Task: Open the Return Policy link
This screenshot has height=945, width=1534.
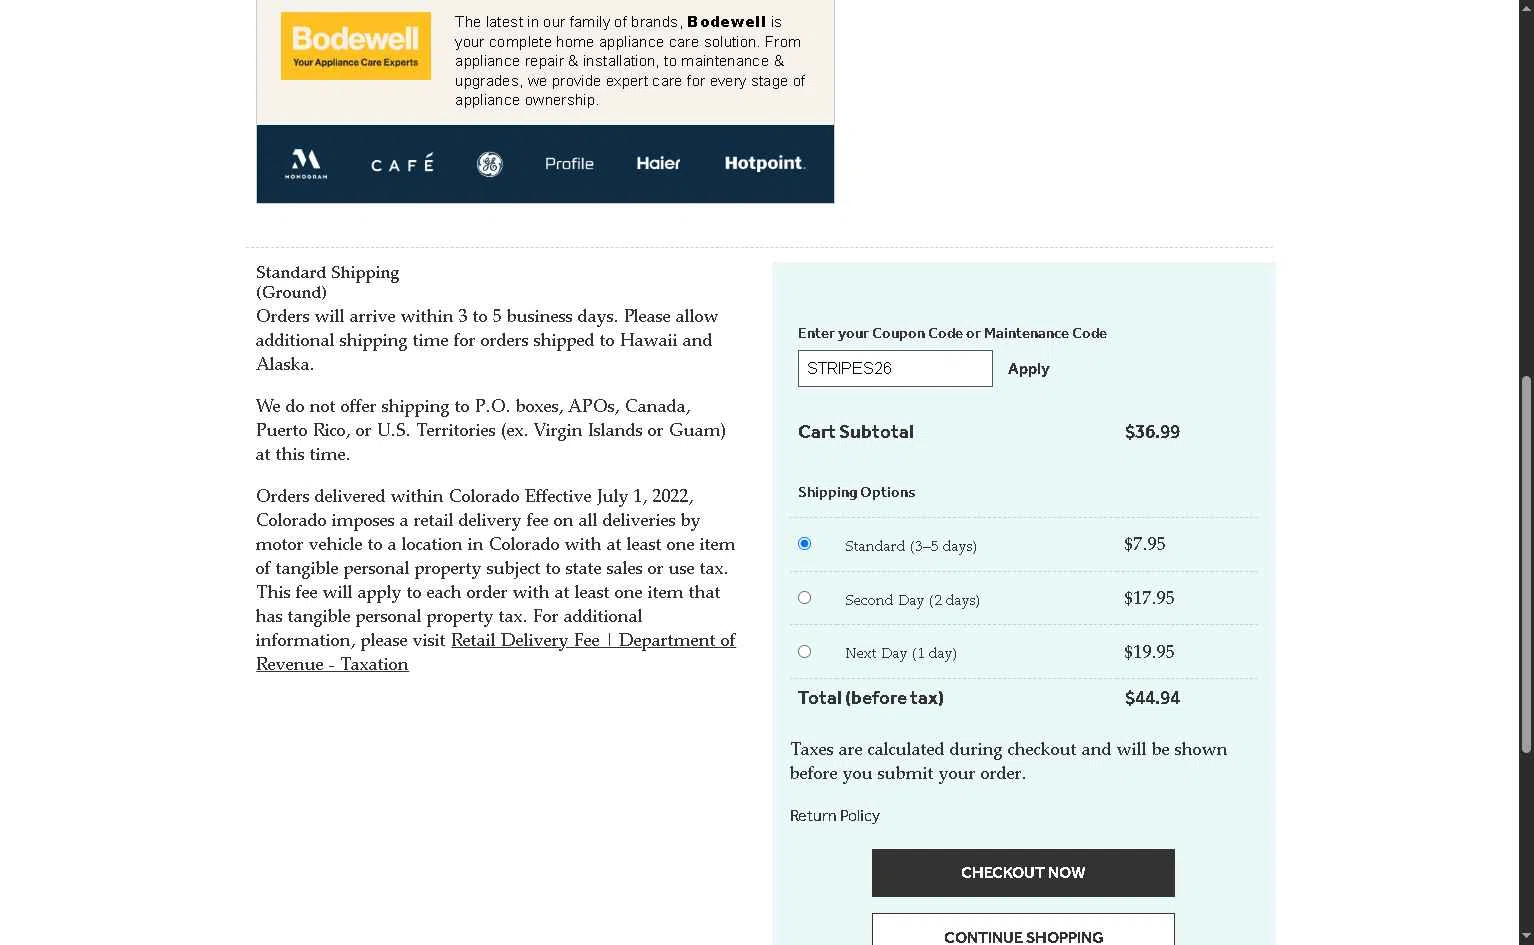Action: tap(835, 816)
